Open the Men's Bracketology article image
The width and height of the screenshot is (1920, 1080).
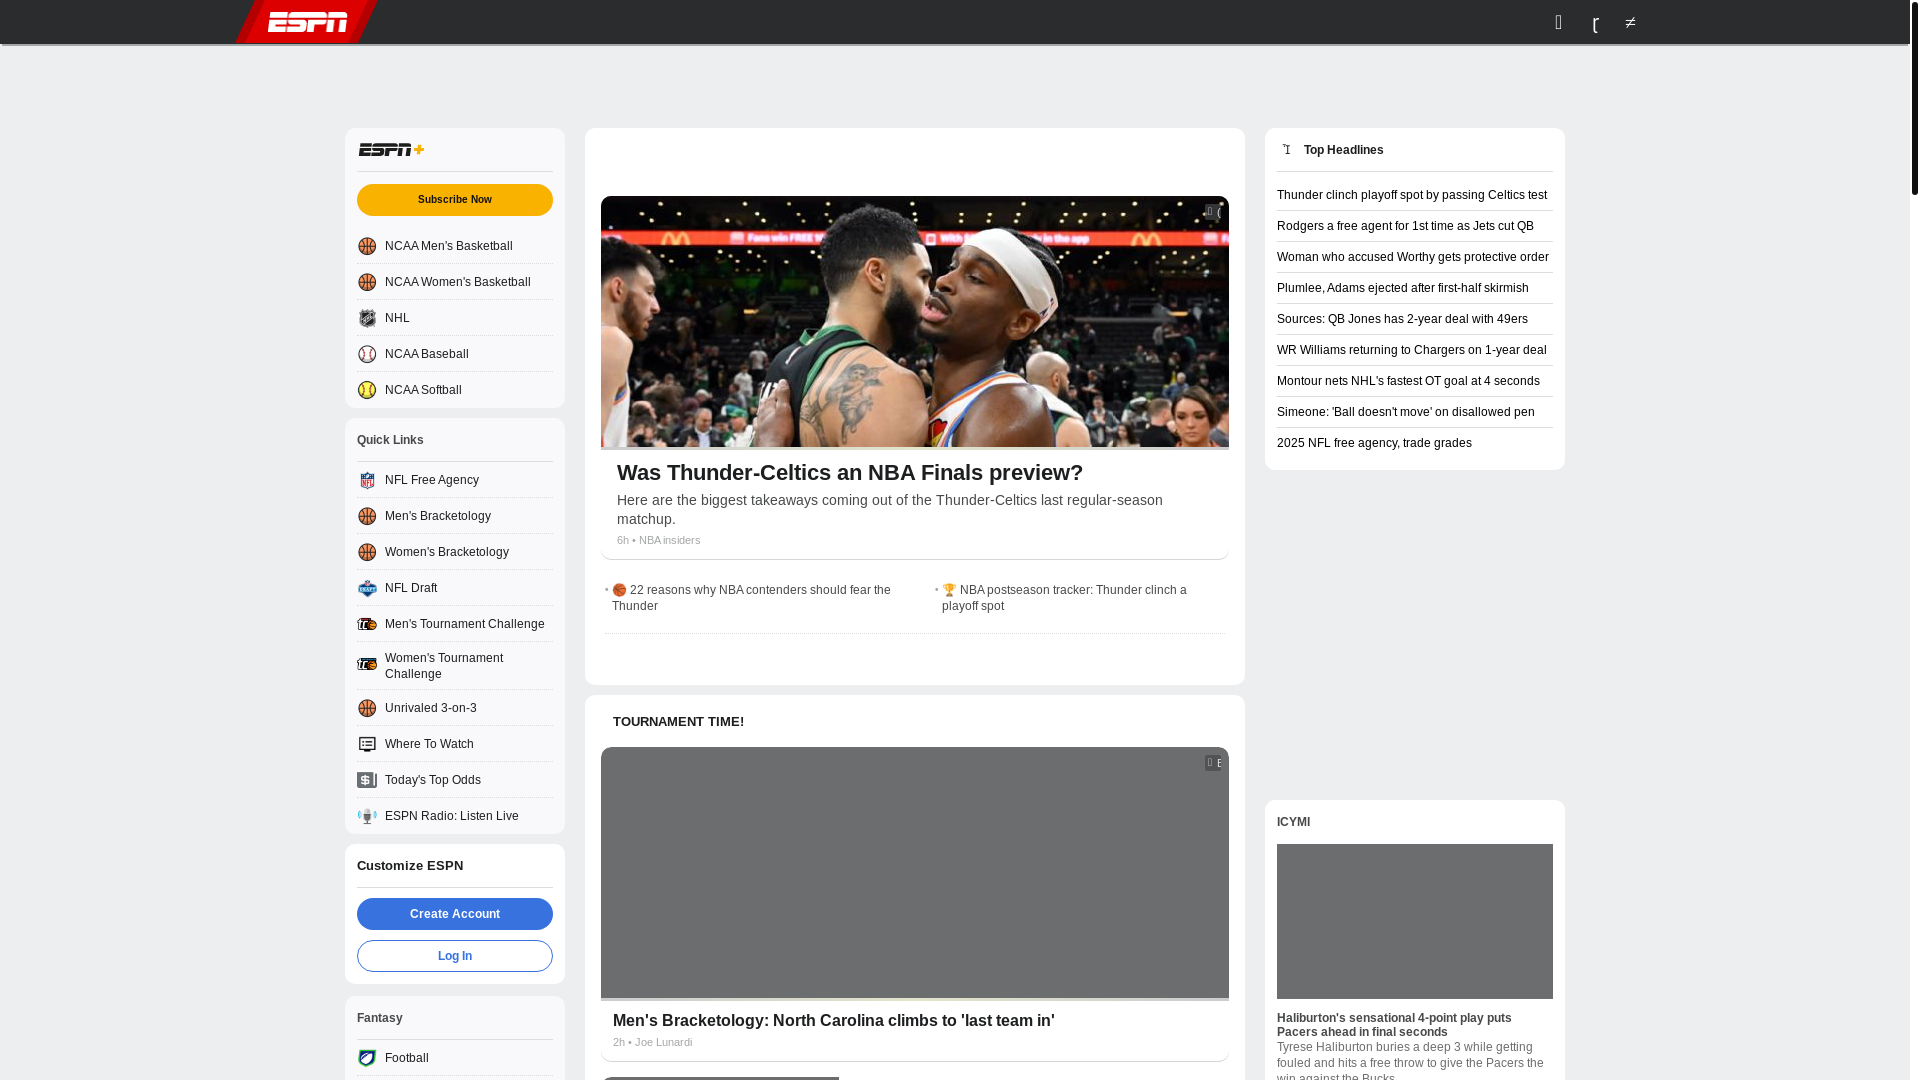(915, 873)
